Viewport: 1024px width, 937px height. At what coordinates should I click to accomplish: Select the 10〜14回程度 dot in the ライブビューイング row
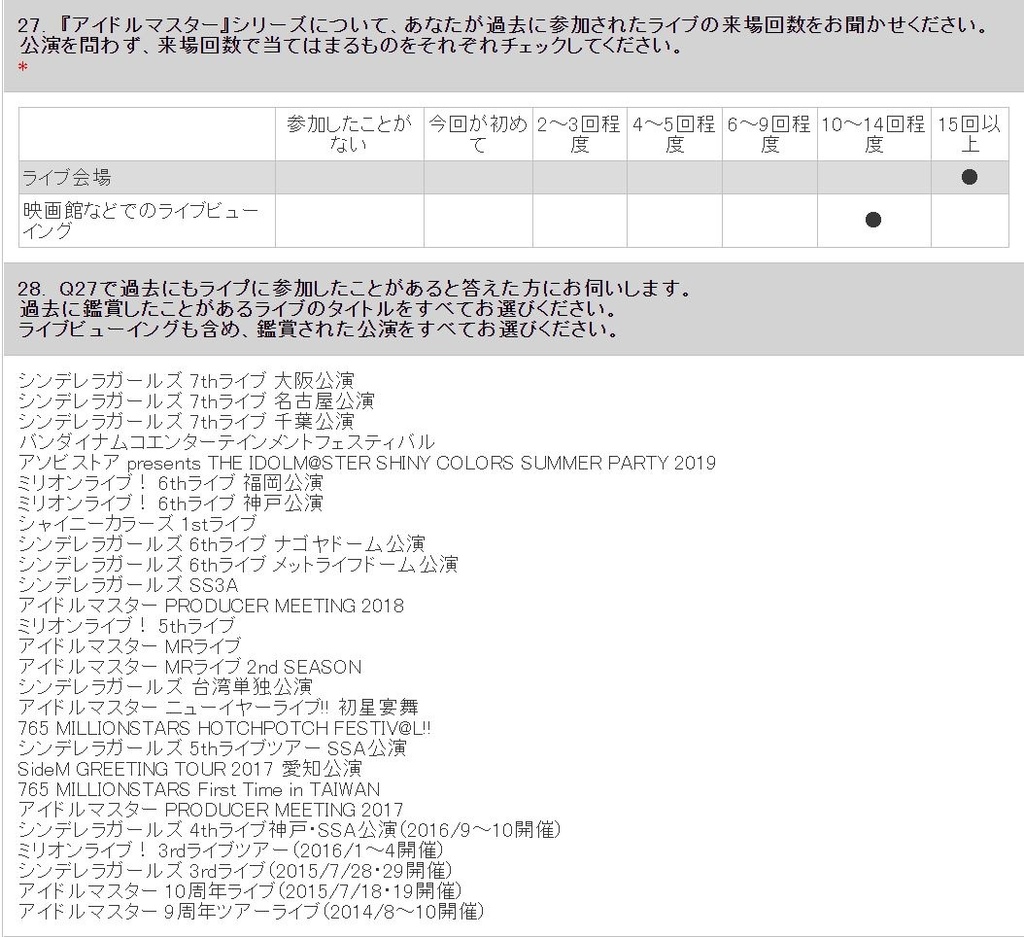pos(873,220)
